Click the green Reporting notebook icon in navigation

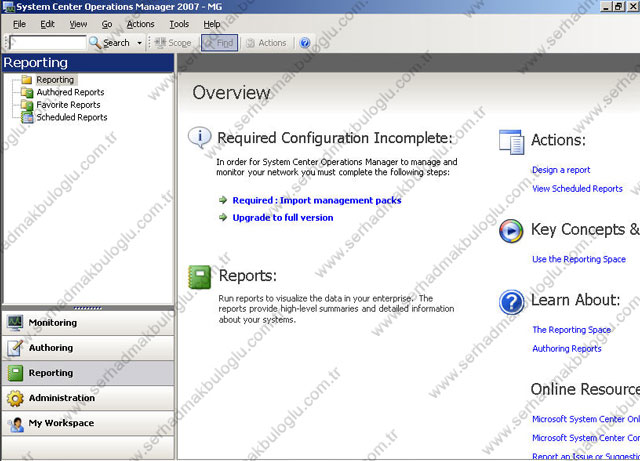(15, 373)
